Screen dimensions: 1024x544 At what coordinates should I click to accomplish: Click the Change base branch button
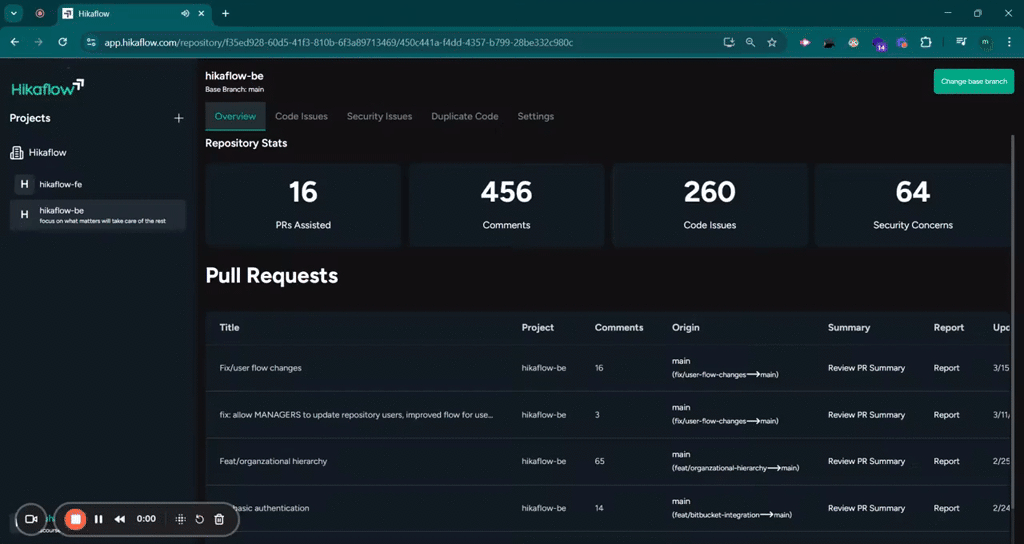coord(973,81)
